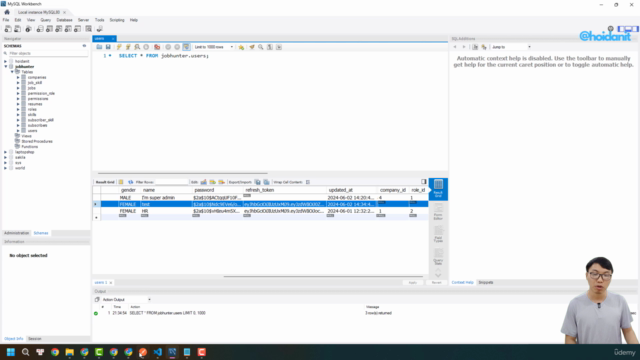The width and height of the screenshot is (640, 360).
Task: Click the Create new table toolbar icon
Action: [49, 29]
